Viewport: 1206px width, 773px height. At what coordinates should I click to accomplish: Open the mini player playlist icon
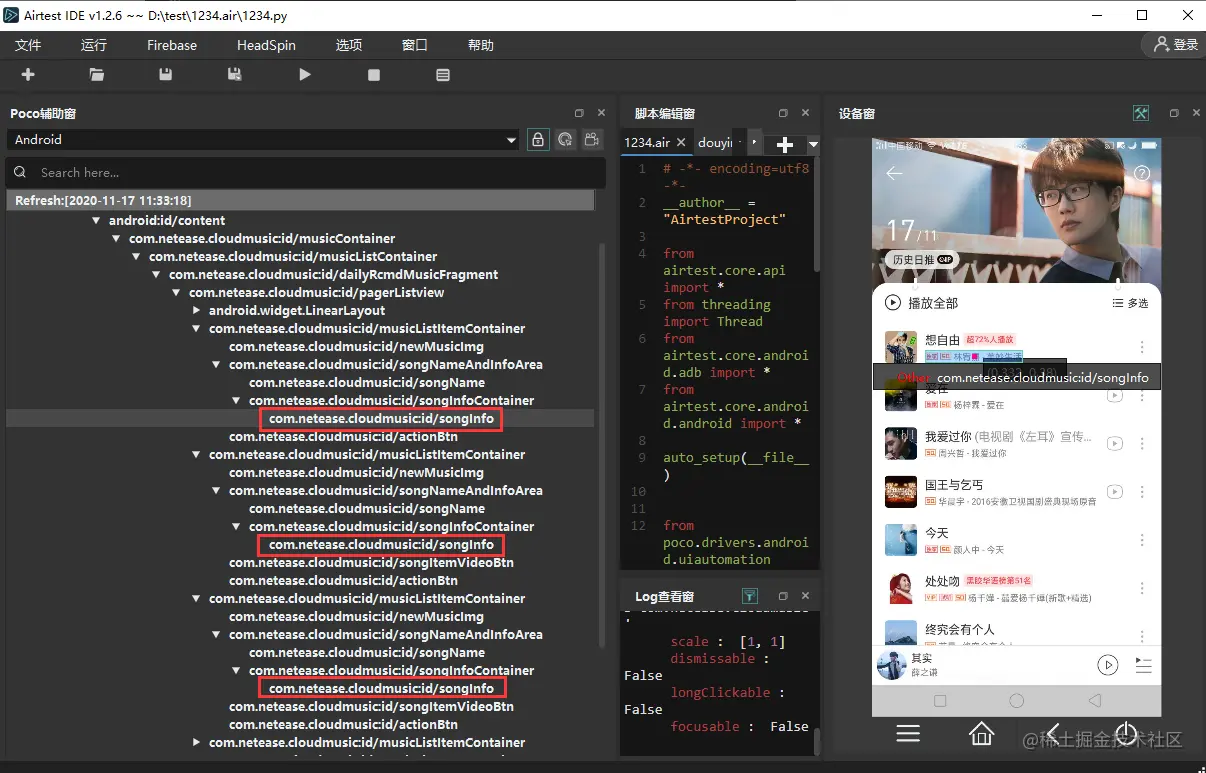click(1144, 665)
